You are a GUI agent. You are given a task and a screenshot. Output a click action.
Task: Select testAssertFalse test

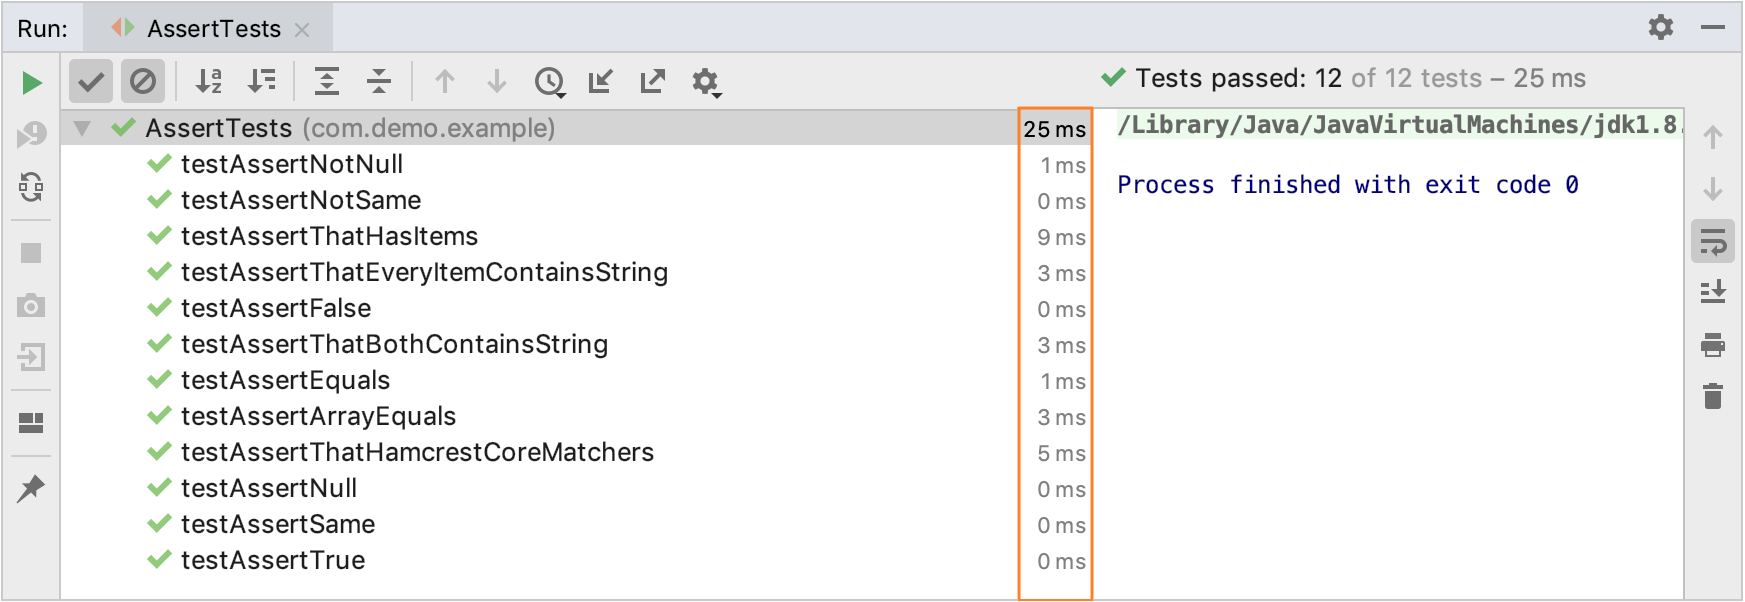click(x=276, y=308)
